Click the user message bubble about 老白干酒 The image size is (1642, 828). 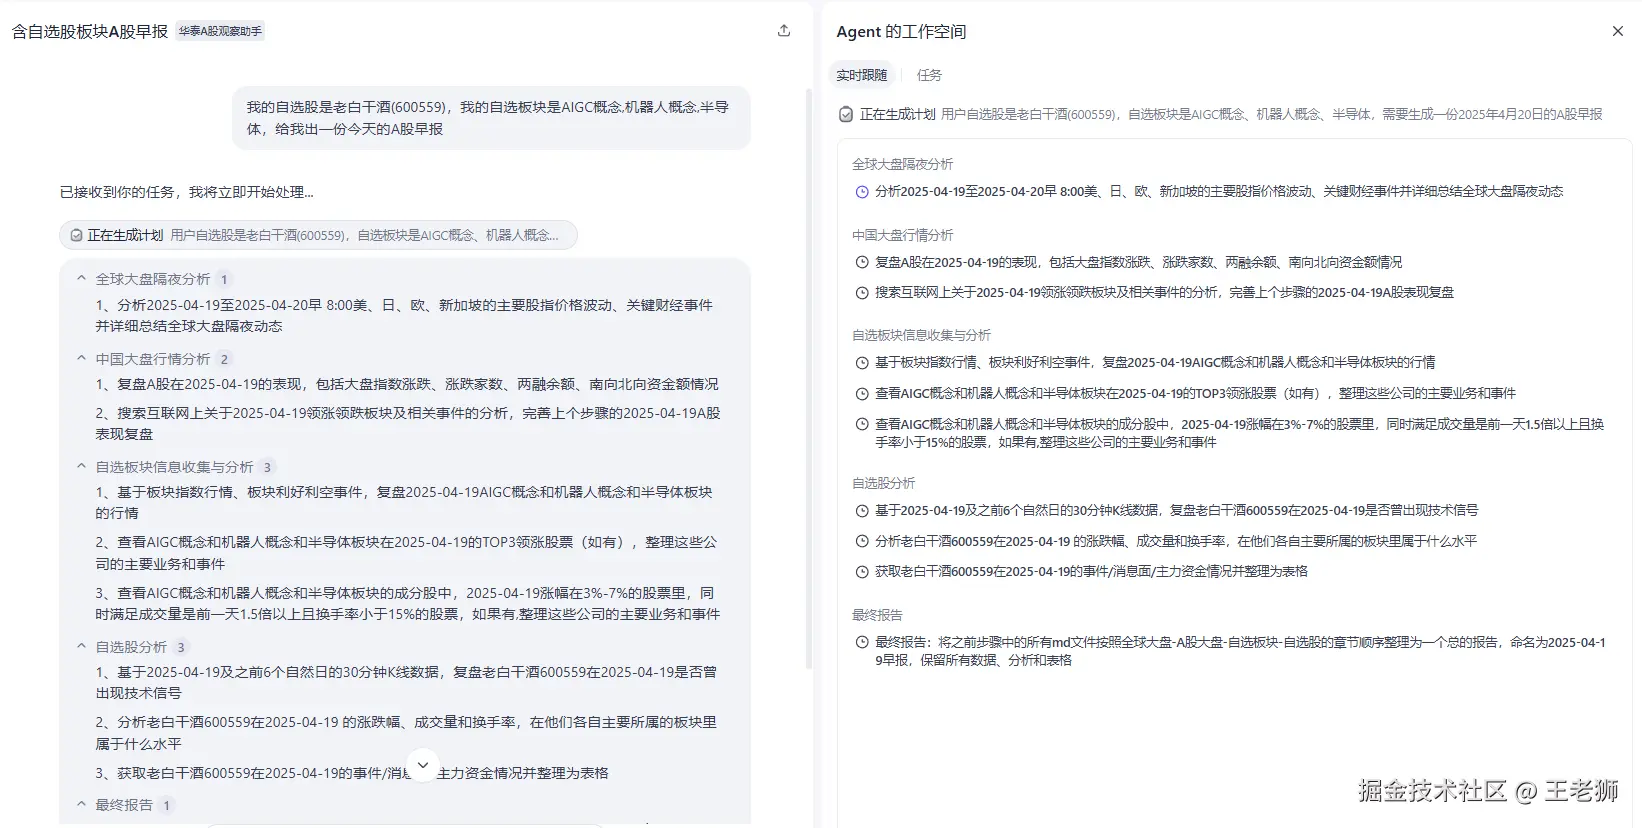click(490, 118)
